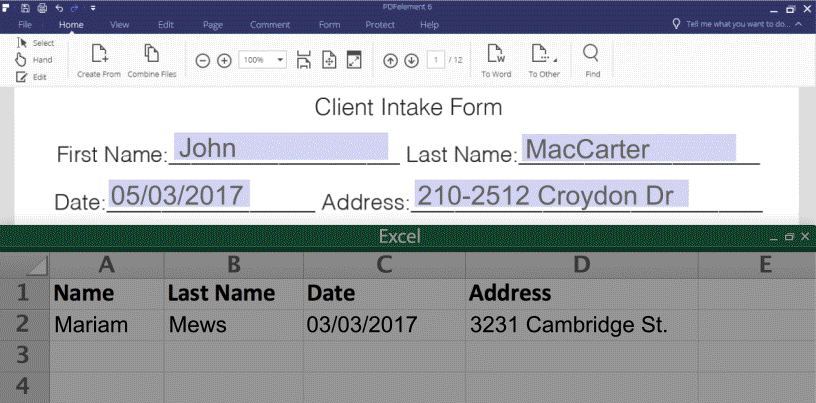Select column B header in Excel
This screenshot has height=403, width=816.
[234, 265]
